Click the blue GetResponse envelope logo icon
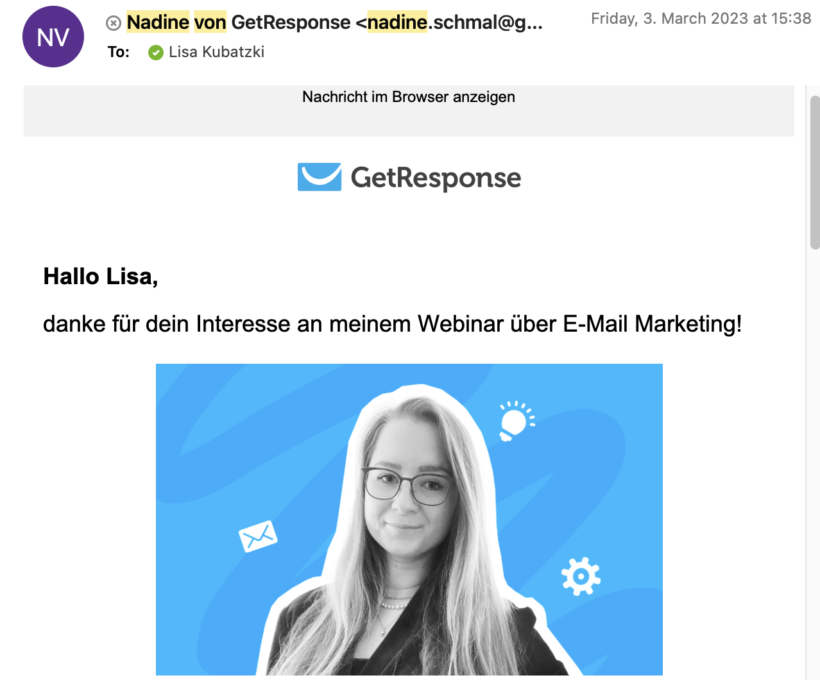 pyautogui.click(x=319, y=177)
